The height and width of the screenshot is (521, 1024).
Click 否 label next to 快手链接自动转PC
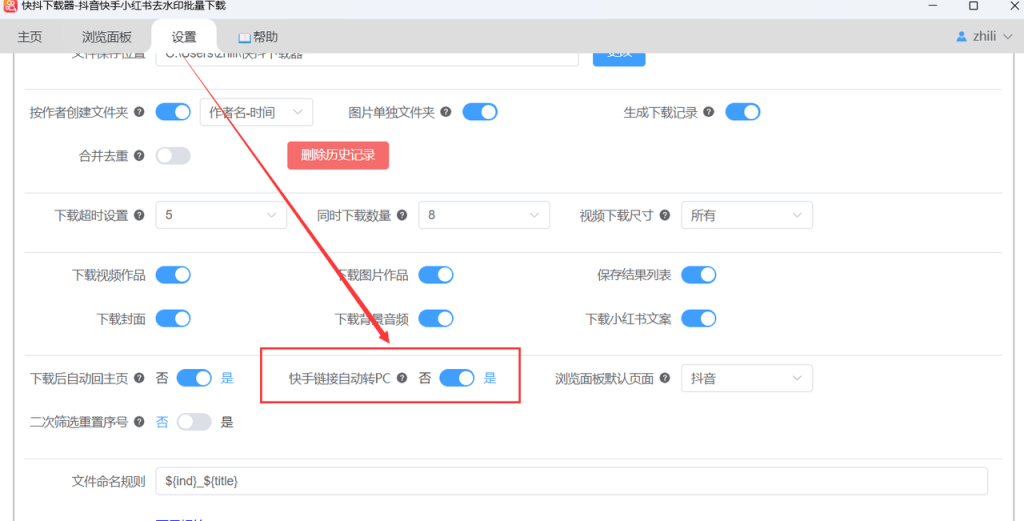pyautogui.click(x=425, y=378)
